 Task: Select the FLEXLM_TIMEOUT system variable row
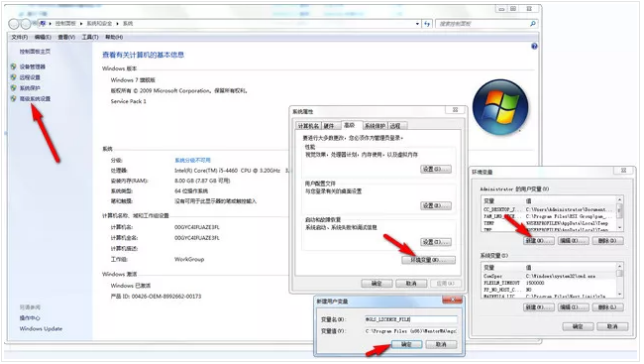549,283
